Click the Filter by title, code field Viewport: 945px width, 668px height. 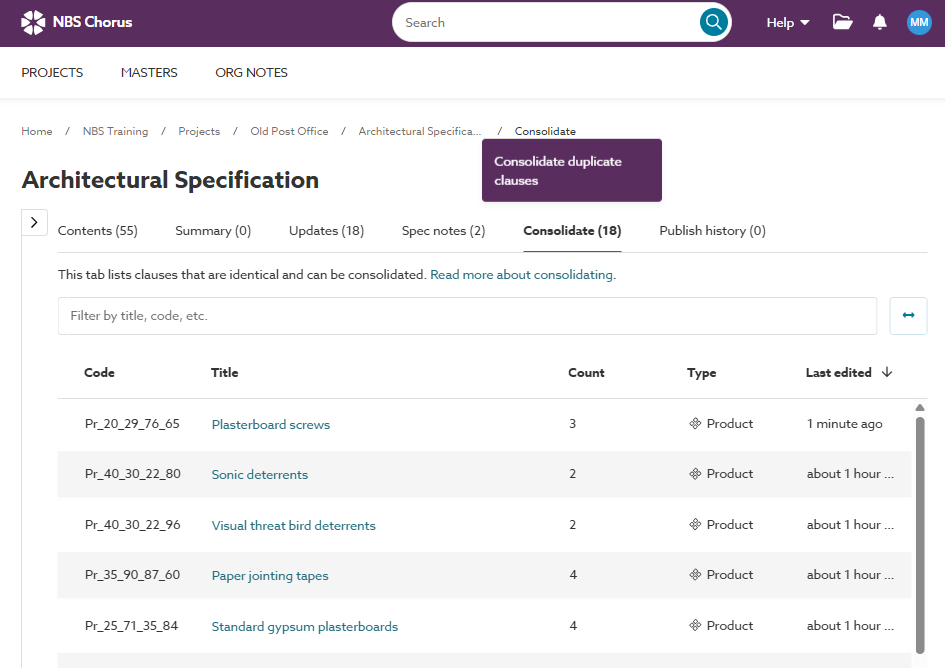467,315
